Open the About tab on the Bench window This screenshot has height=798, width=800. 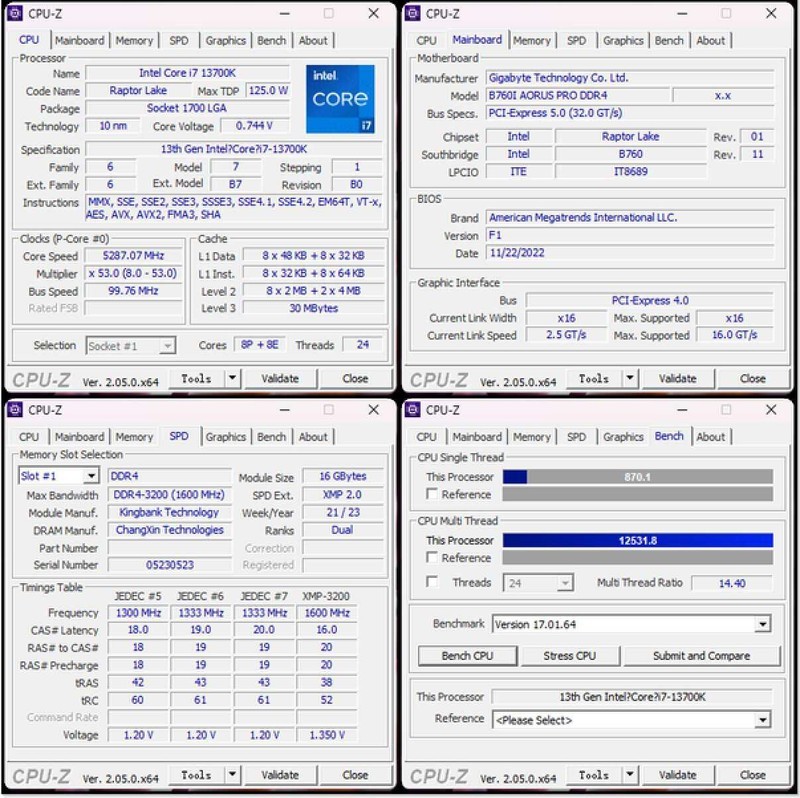click(711, 437)
